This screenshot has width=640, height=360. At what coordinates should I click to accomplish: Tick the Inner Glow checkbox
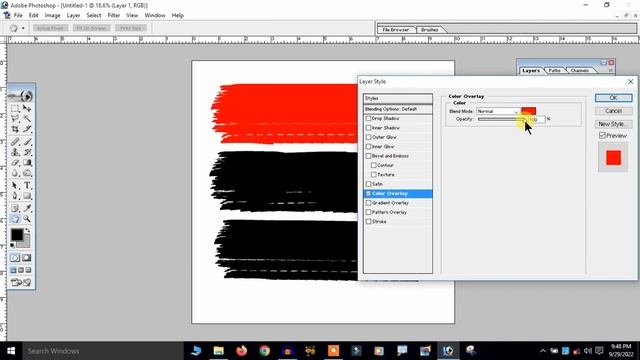(368, 147)
